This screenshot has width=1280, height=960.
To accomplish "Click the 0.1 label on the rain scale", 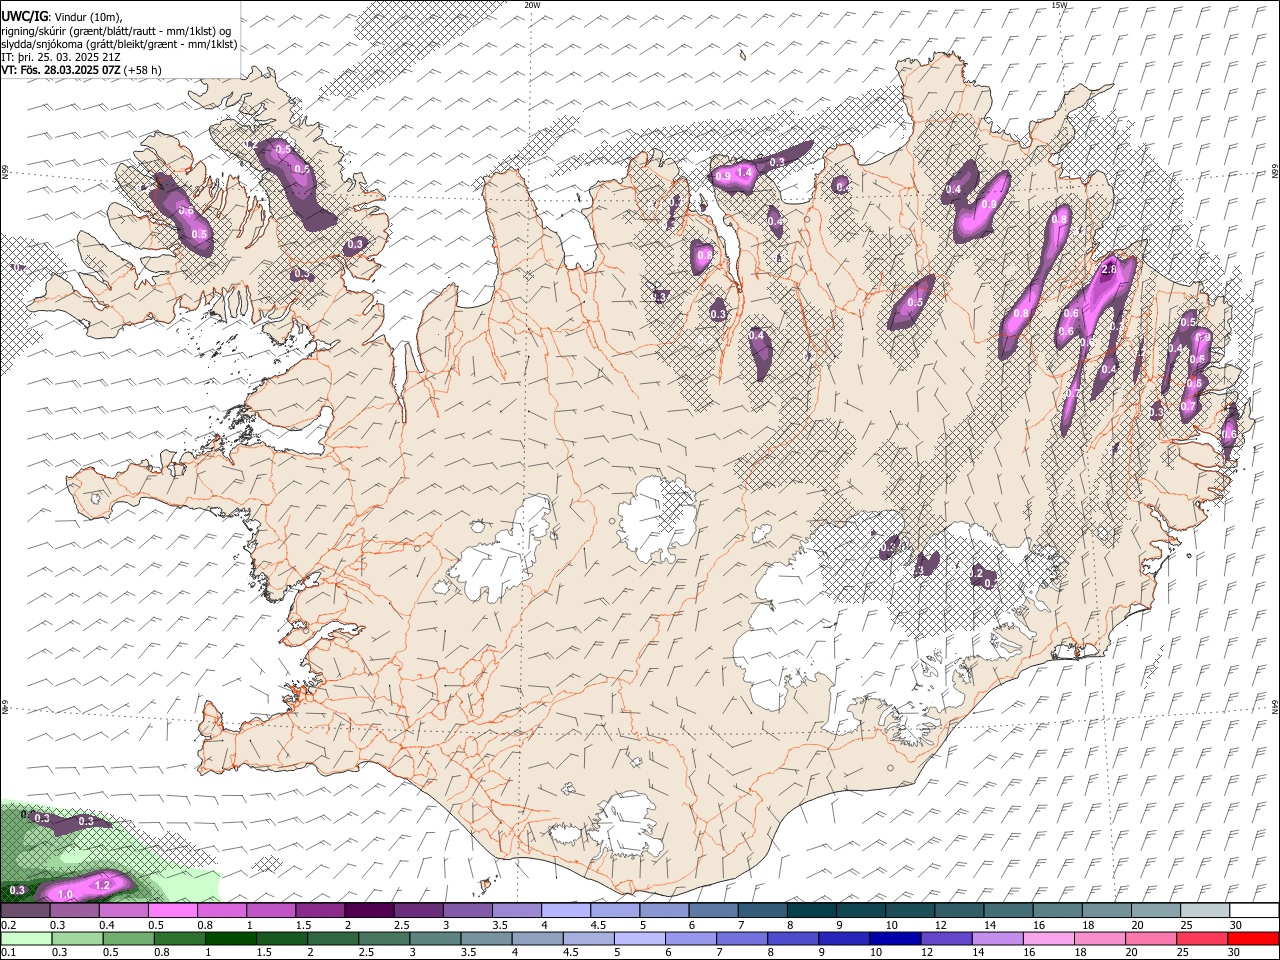I will [9, 952].
